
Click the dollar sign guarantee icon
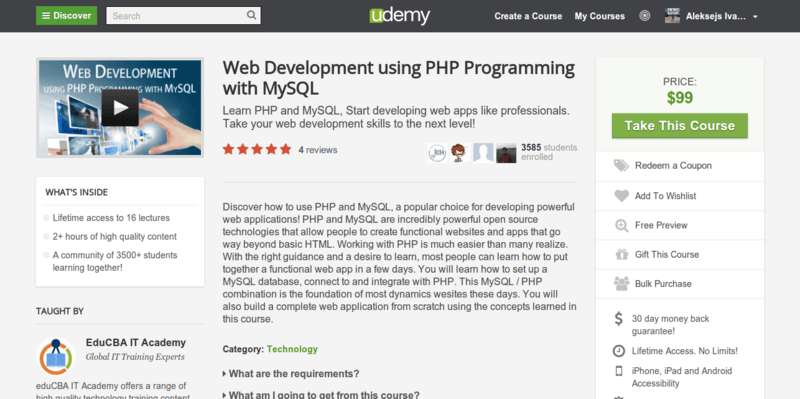click(618, 319)
